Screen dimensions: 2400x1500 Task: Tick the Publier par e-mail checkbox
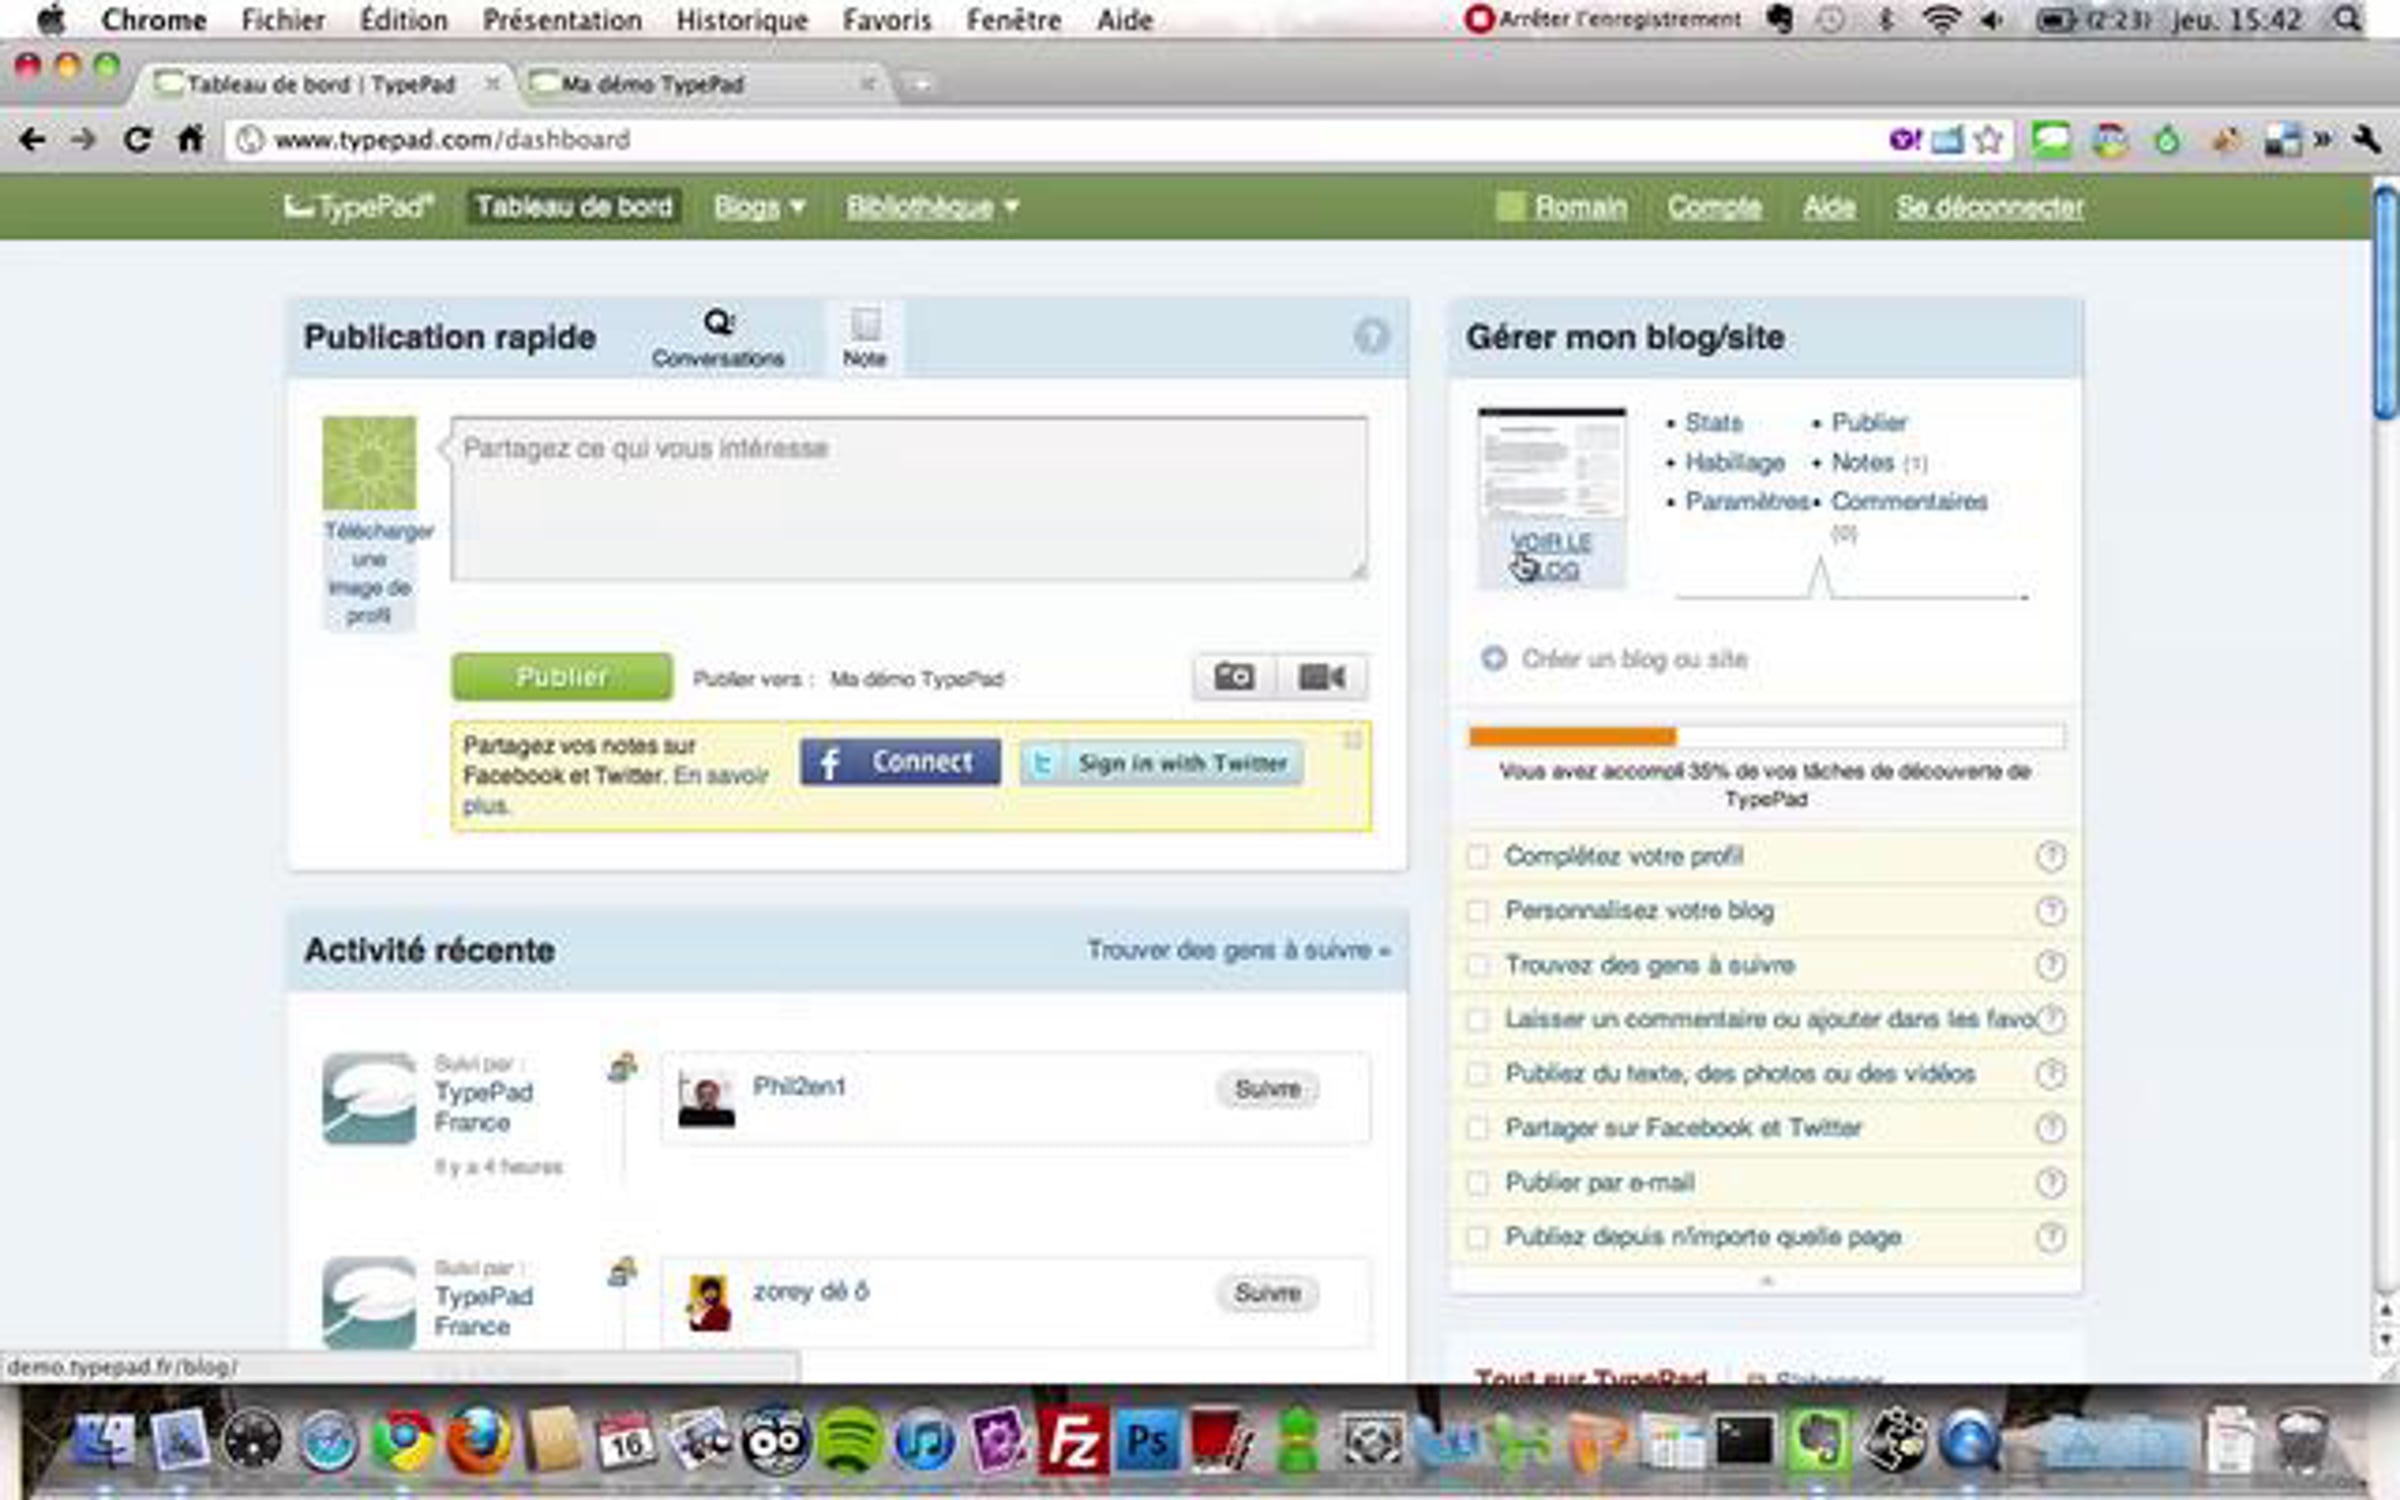coord(1477,1183)
